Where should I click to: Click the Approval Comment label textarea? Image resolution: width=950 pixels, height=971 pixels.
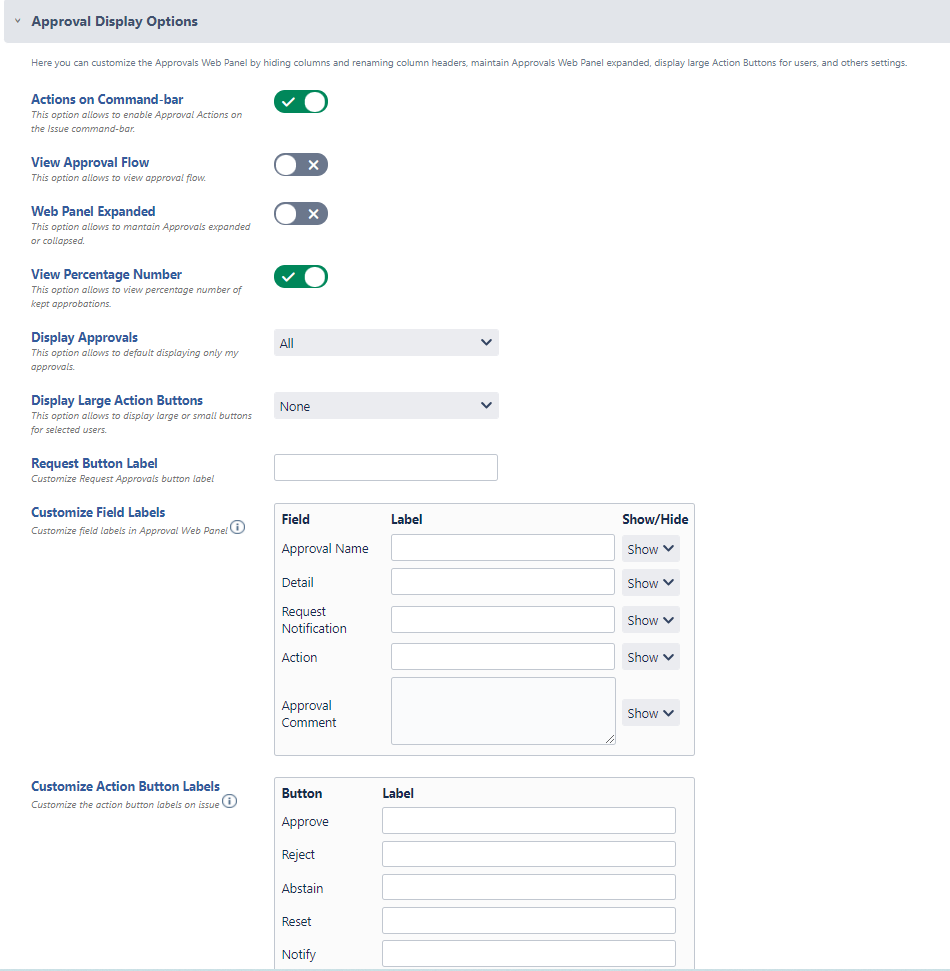503,711
